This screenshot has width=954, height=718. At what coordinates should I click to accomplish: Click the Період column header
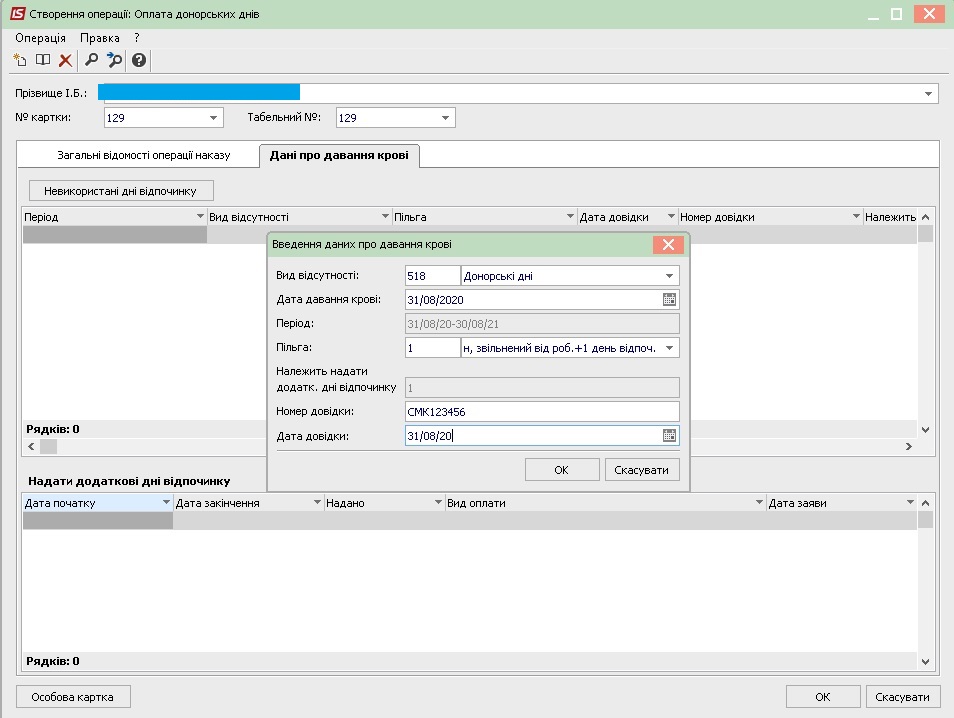(x=114, y=217)
